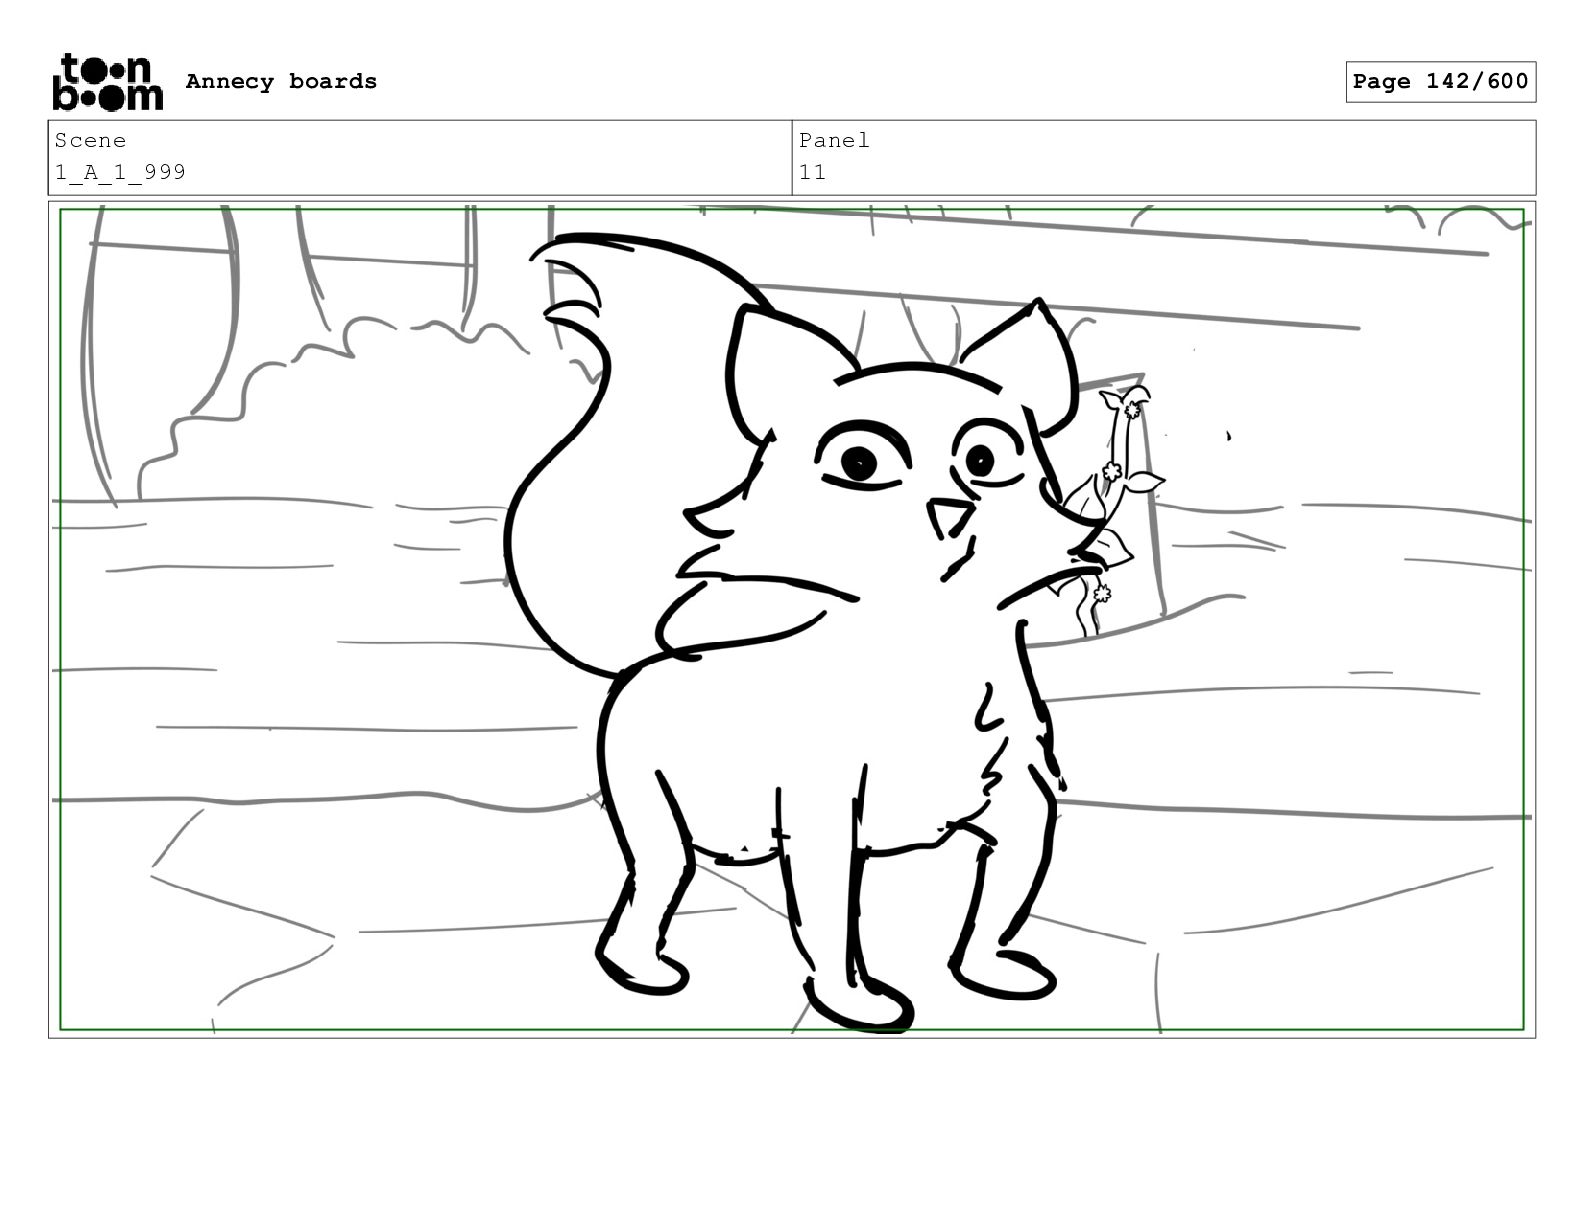The width and height of the screenshot is (1584, 1224).
Task: Click the Toon Boom logo
Action: point(107,82)
